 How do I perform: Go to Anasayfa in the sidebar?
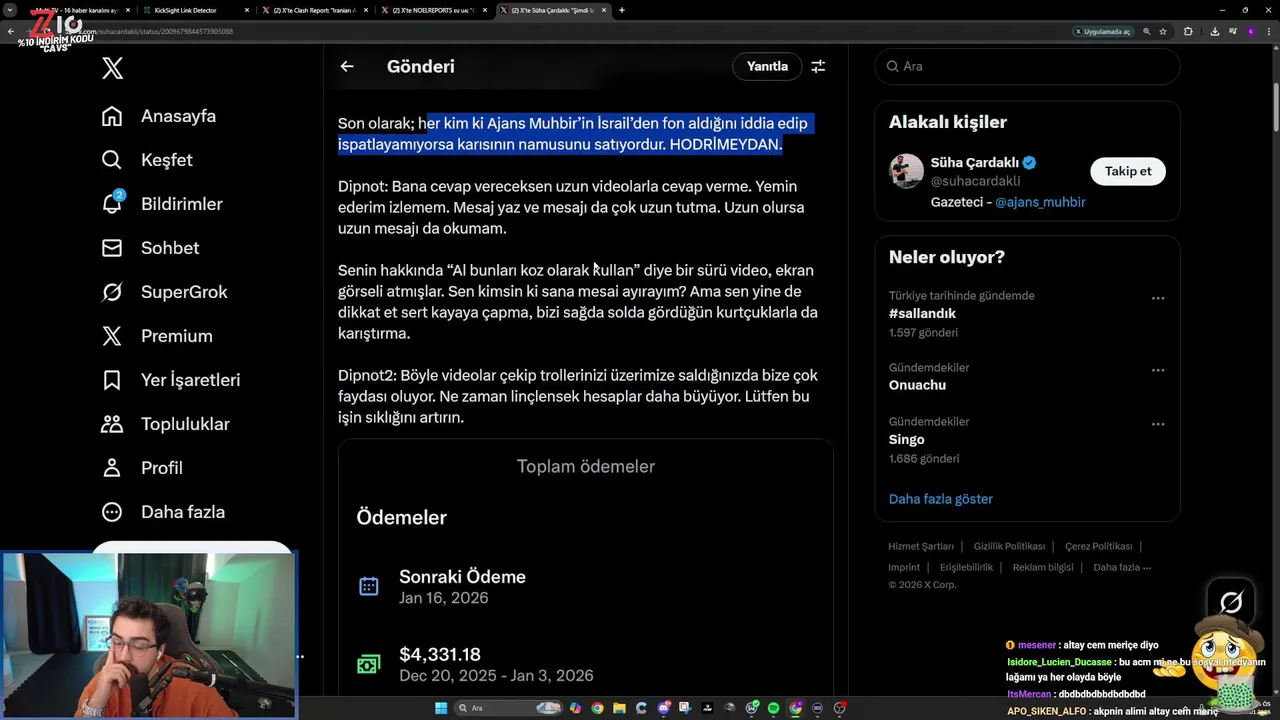pyautogui.click(x=160, y=116)
